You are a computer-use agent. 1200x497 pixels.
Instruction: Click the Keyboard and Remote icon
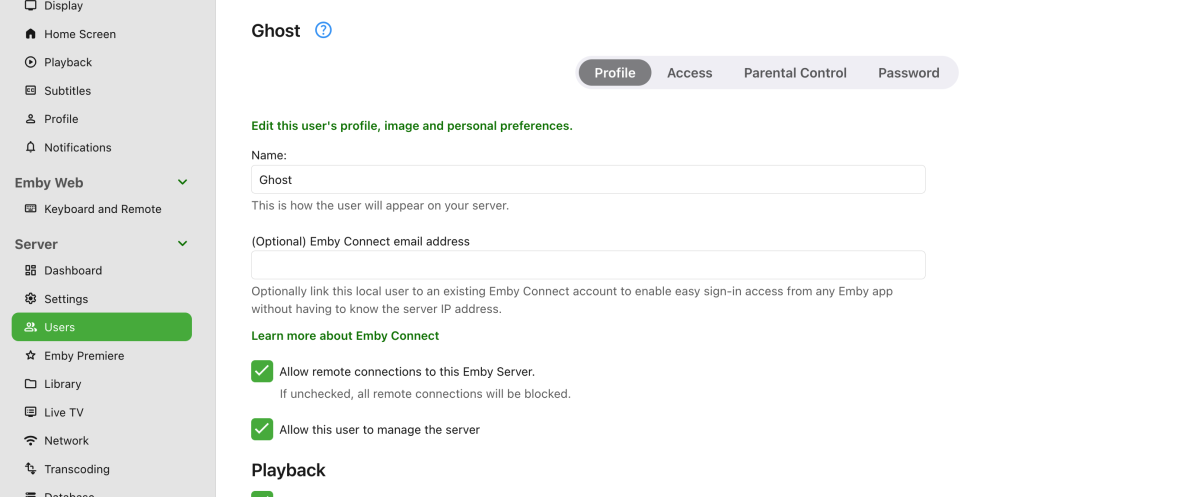(x=30, y=209)
